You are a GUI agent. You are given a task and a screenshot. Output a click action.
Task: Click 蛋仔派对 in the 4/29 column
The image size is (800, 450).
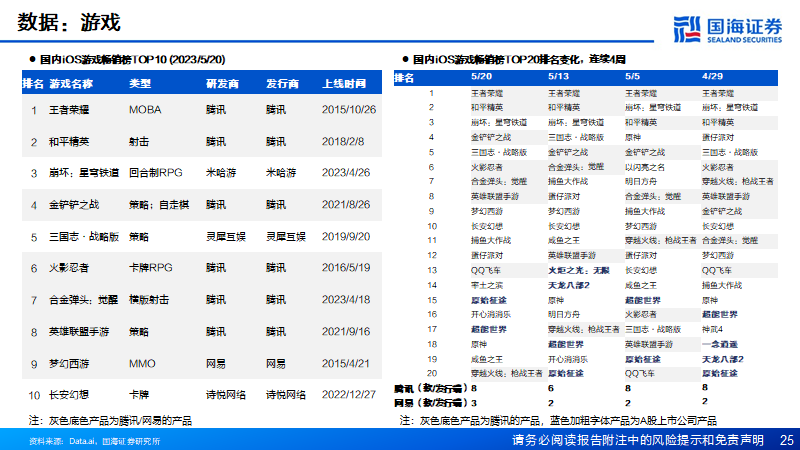click(x=718, y=138)
